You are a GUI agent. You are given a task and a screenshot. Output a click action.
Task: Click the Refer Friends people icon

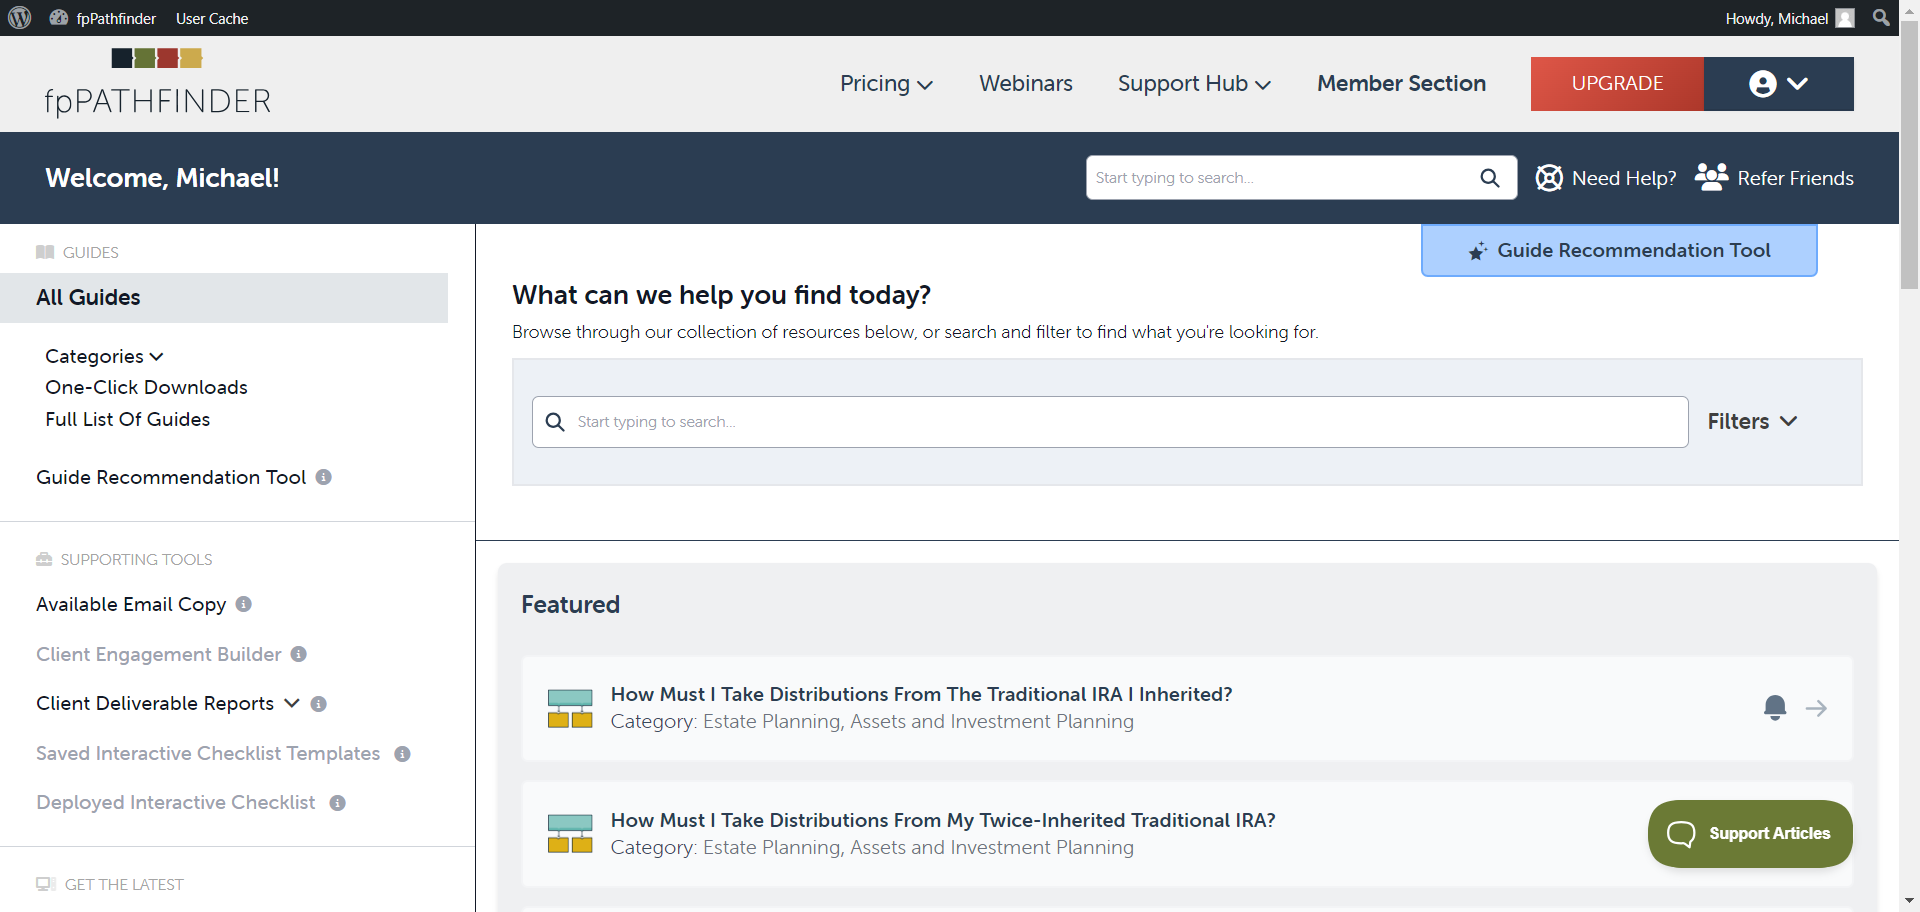[x=1711, y=177]
